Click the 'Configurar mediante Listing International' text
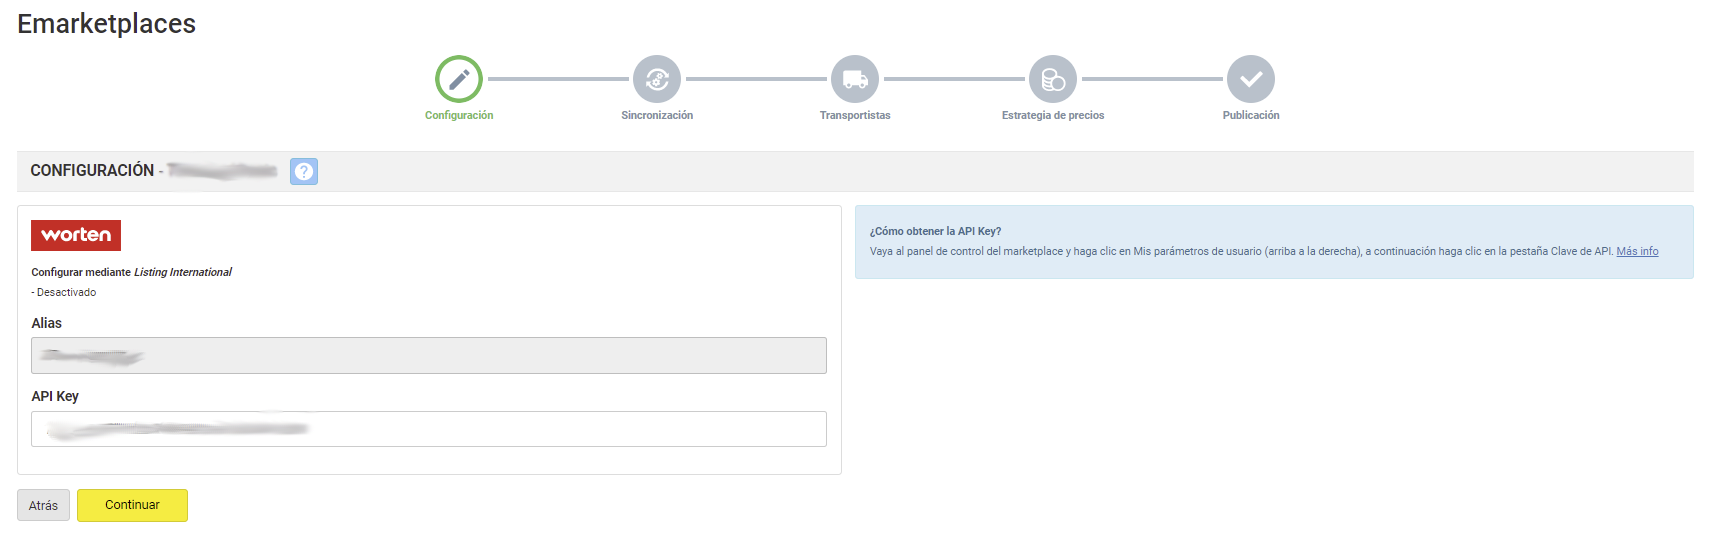Screen dimensions: 1713x553 tap(131, 272)
